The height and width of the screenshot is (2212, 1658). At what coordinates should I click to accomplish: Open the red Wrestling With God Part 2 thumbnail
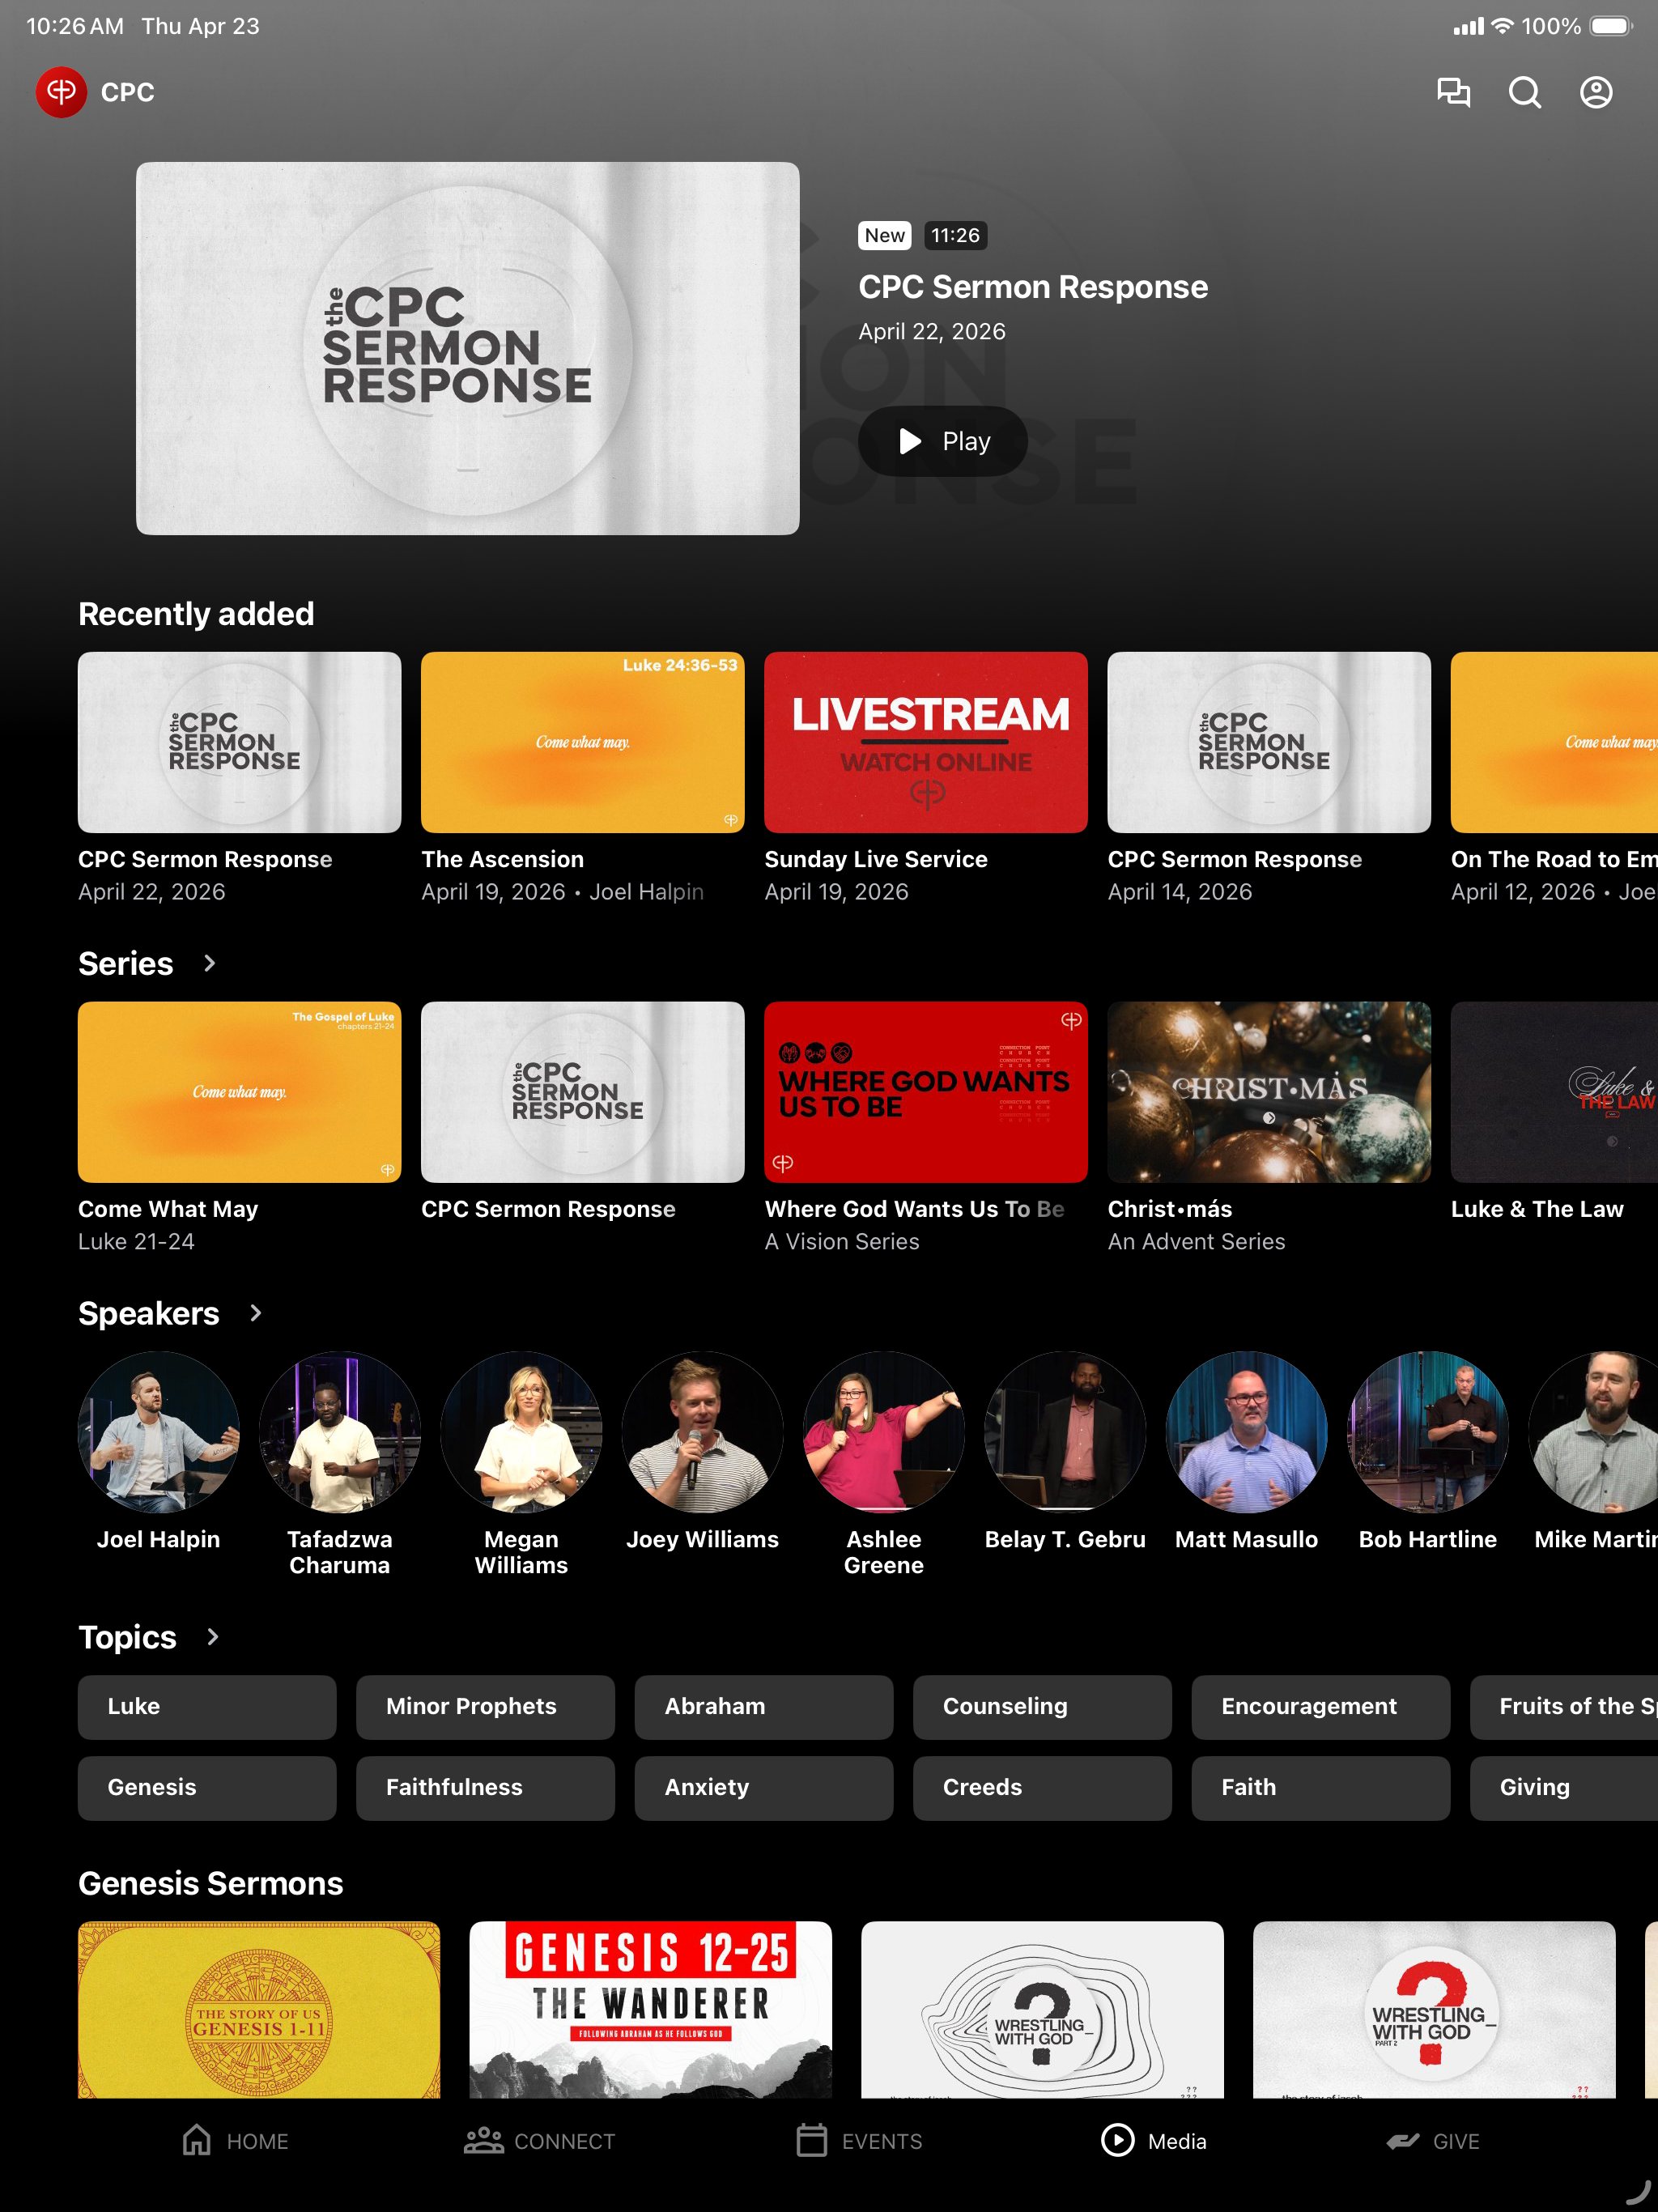[x=1434, y=2009]
